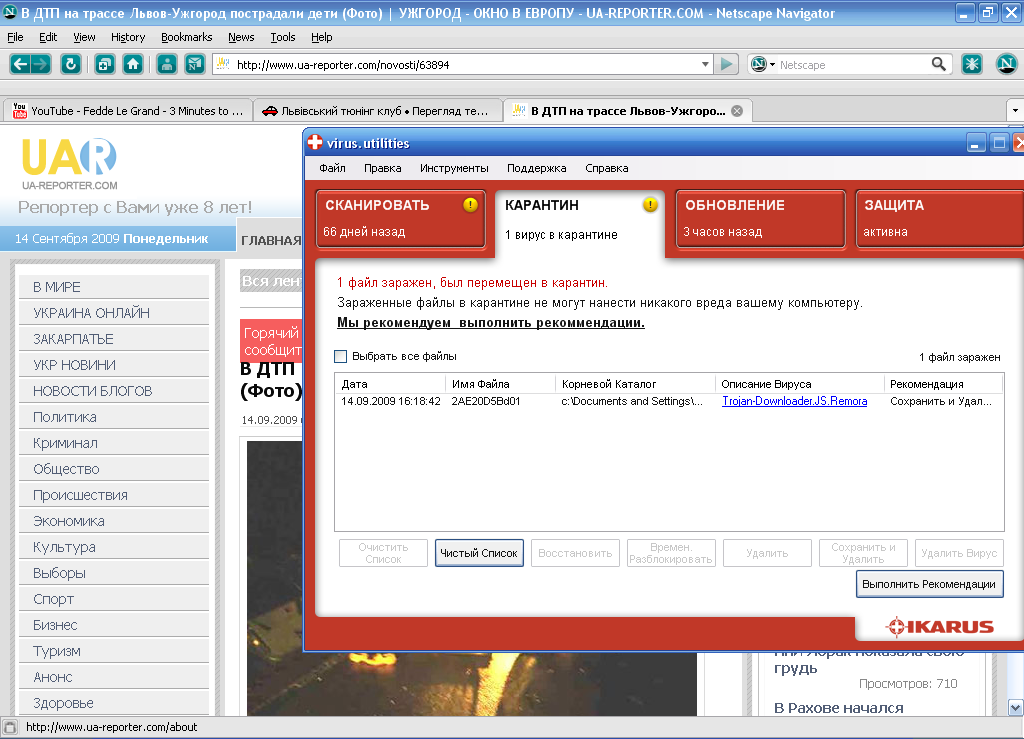Click the c:\Documents and Settings\... path cell
Image resolution: width=1024 pixels, height=739 pixels.
point(632,401)
